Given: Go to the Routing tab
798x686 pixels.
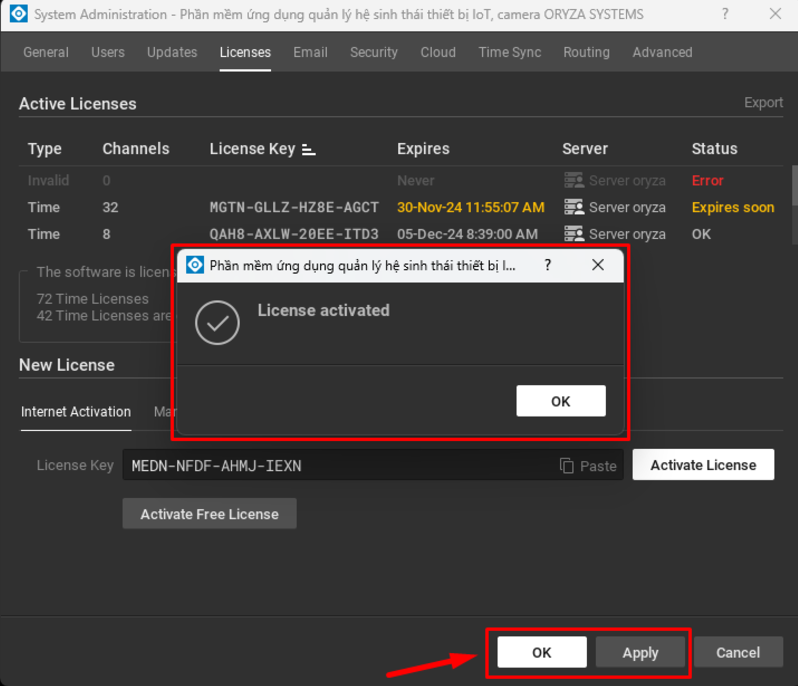Looking at the screenshot, I should click(x=586, y=52).
